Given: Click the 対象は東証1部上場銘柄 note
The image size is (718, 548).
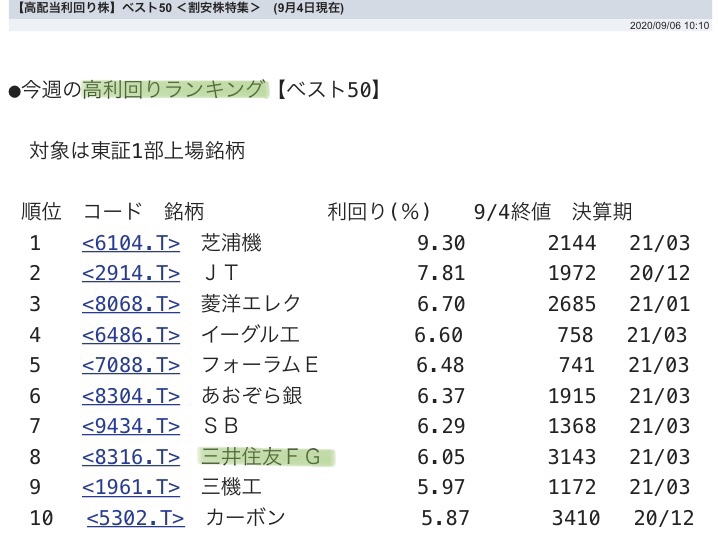Looking at the screenshot, I should [x=137, y=151].
